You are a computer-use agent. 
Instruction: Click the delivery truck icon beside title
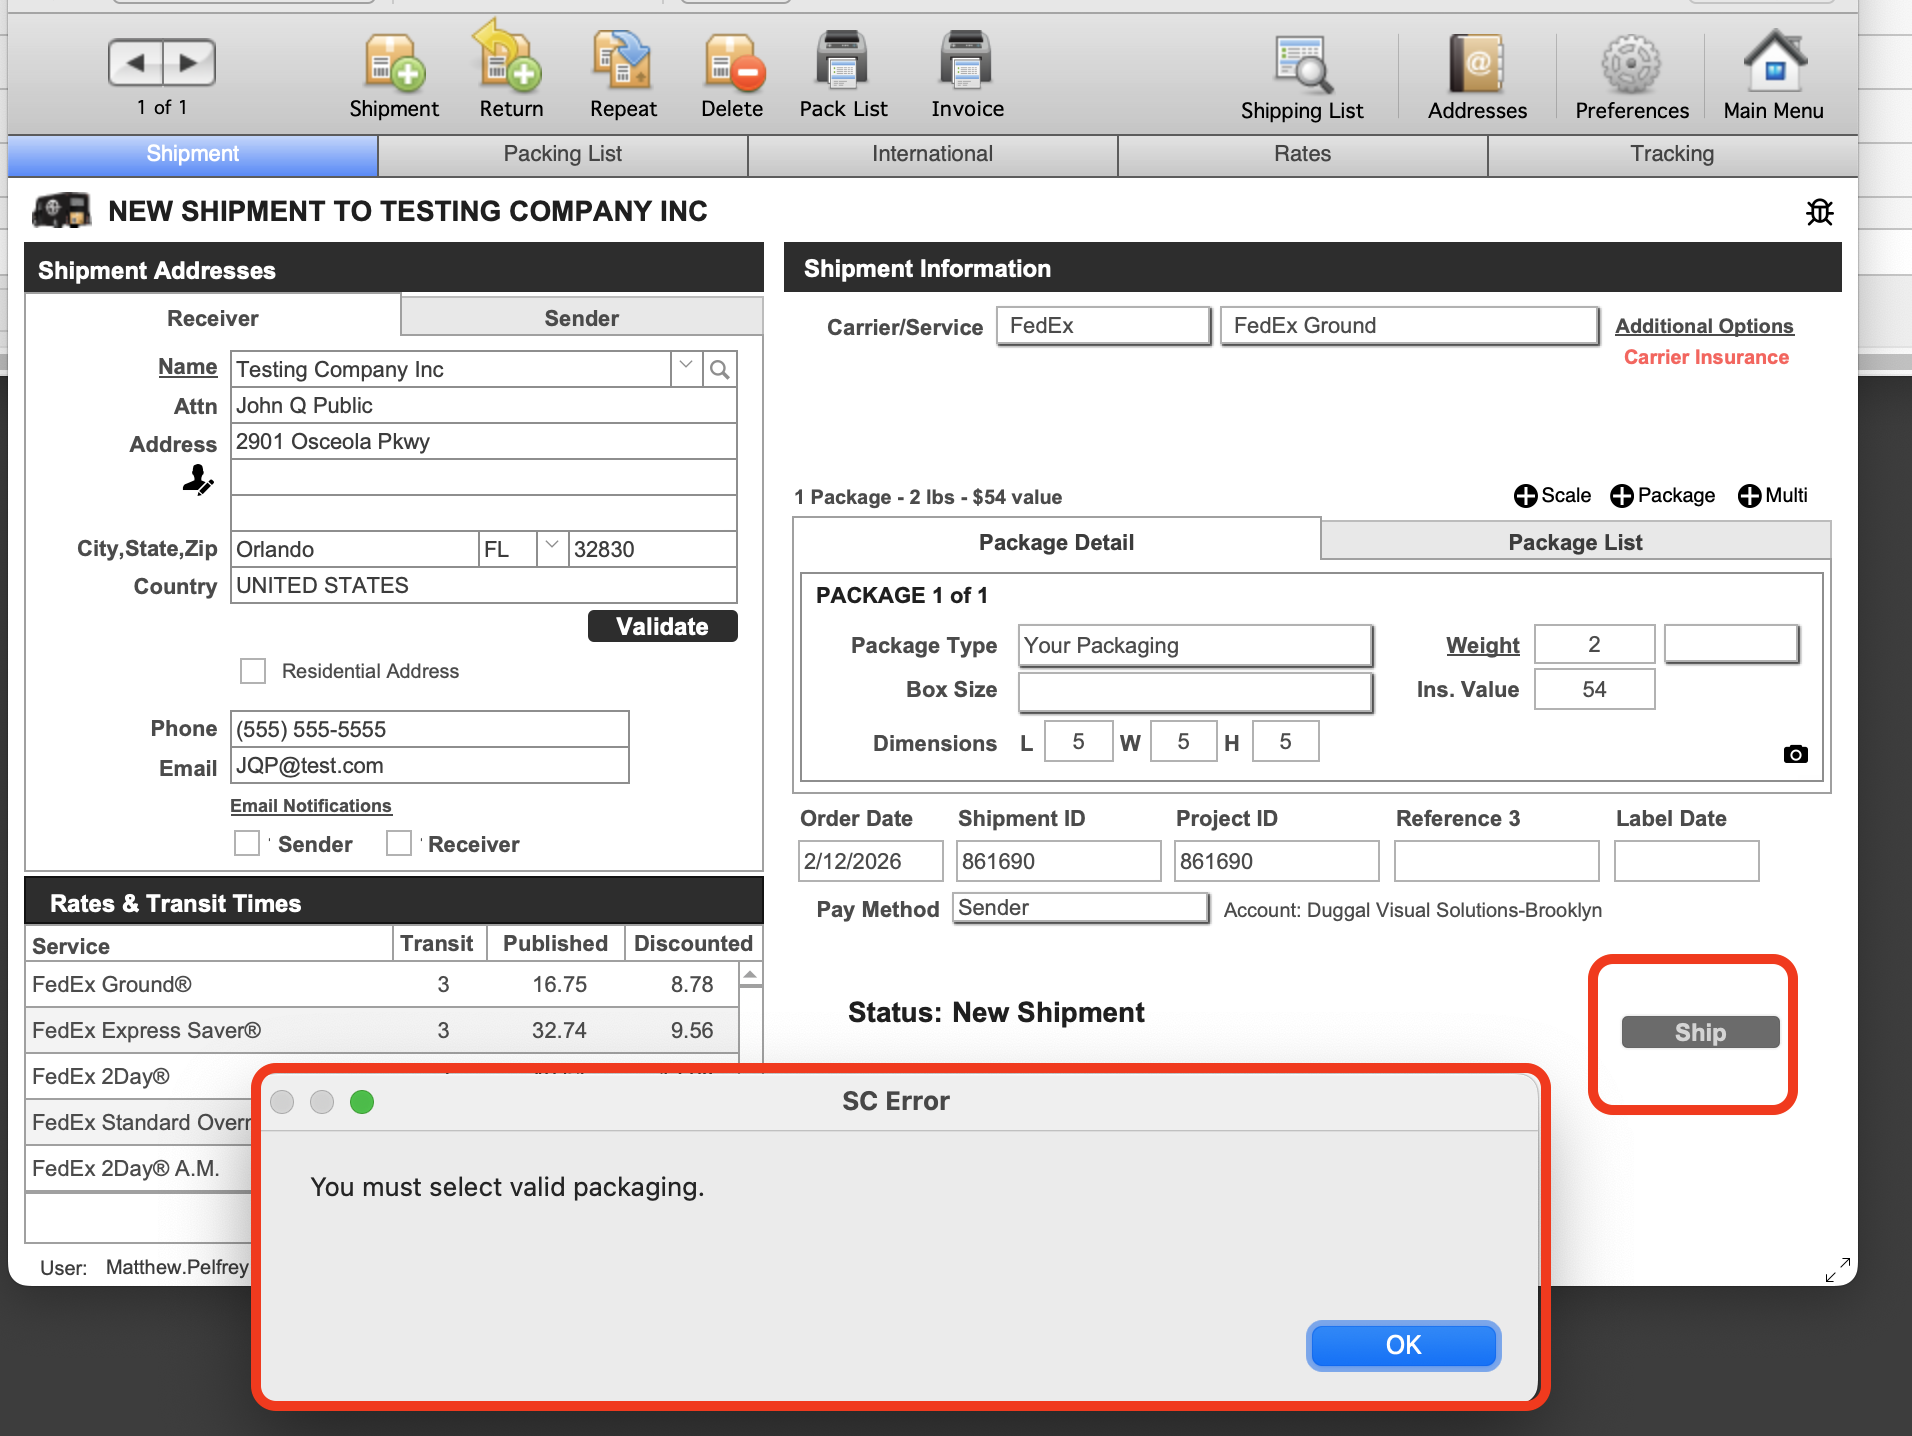click(62, 210)
